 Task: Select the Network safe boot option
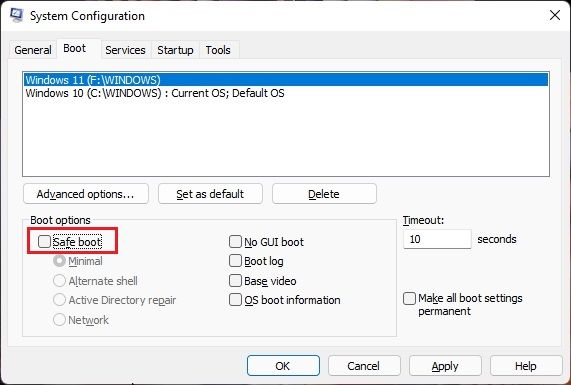coord(59,320)
